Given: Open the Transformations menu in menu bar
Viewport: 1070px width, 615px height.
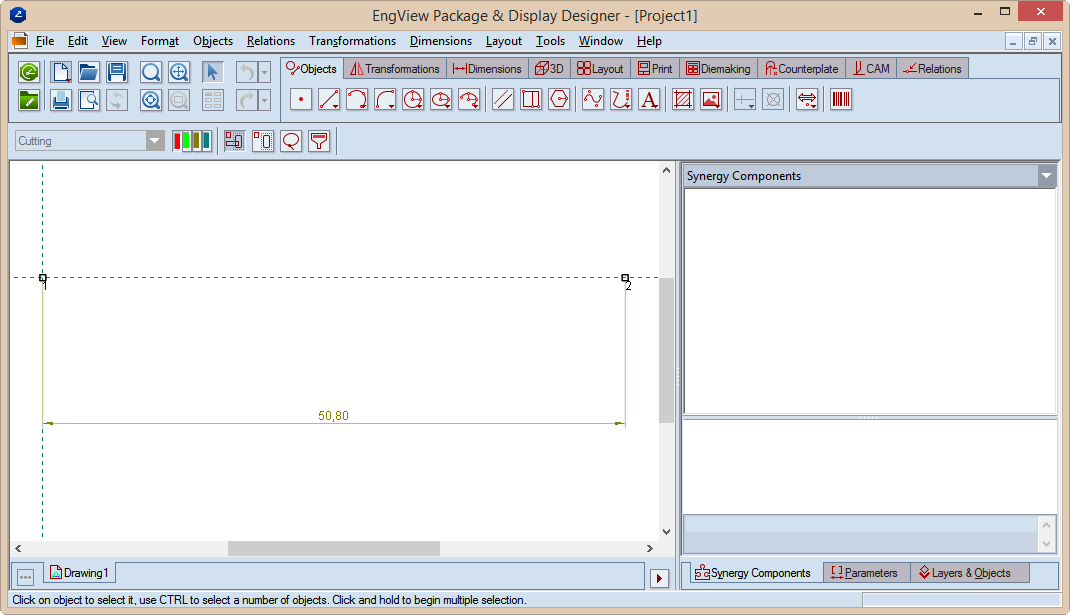Looking at the screenshot, I should click(x=352, y=41).
